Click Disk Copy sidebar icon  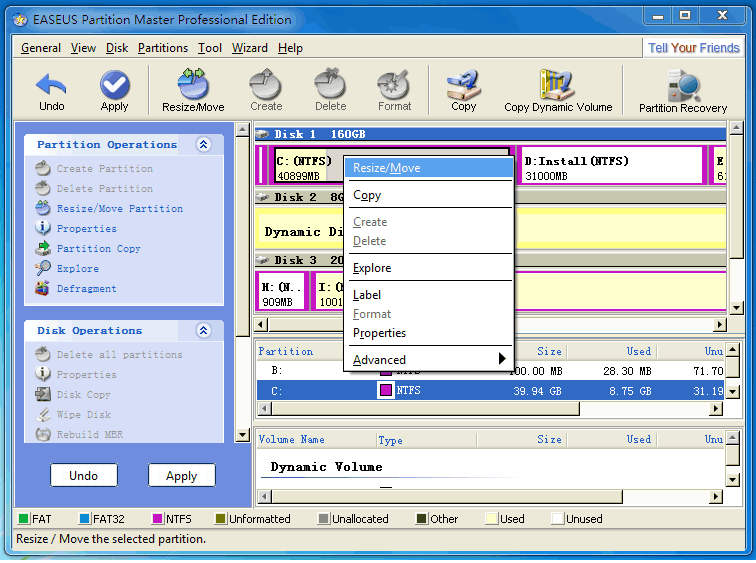[43, 394]
